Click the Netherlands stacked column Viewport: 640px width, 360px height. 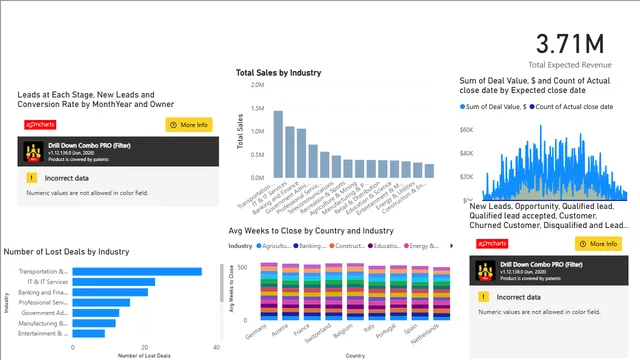(x=442, y=294)
